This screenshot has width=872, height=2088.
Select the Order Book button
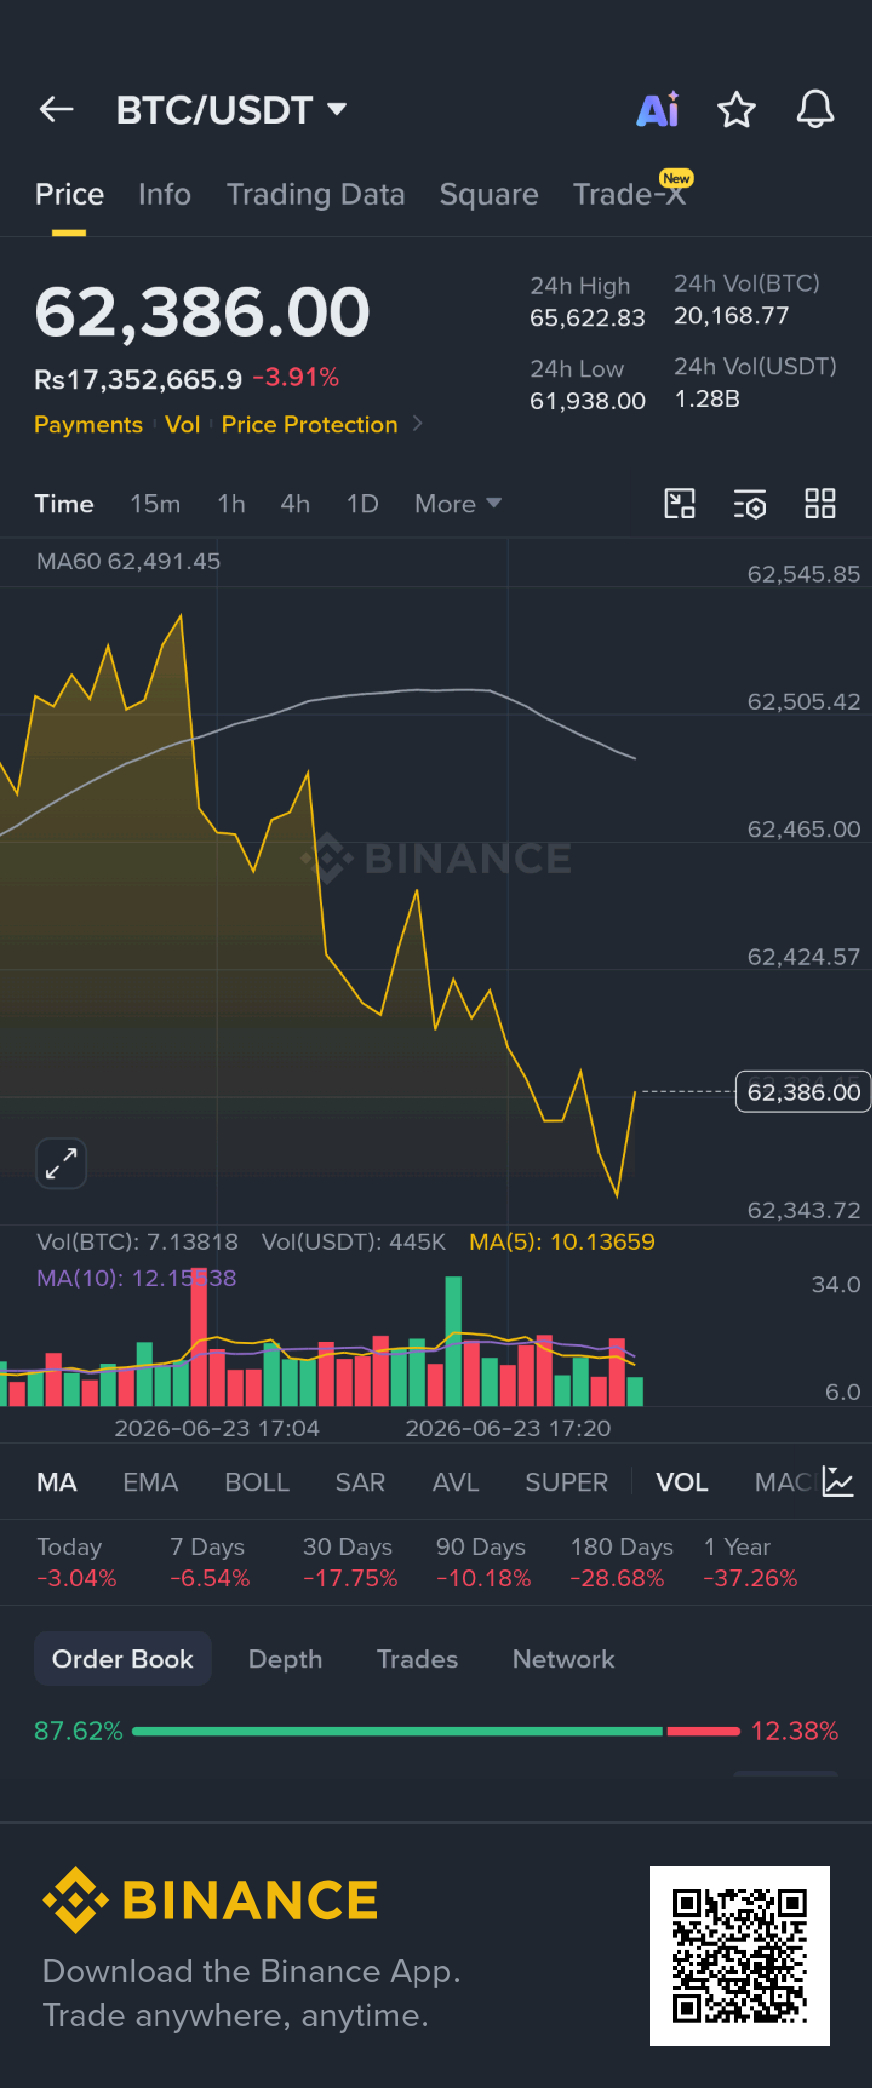(x=123, y=1659)
